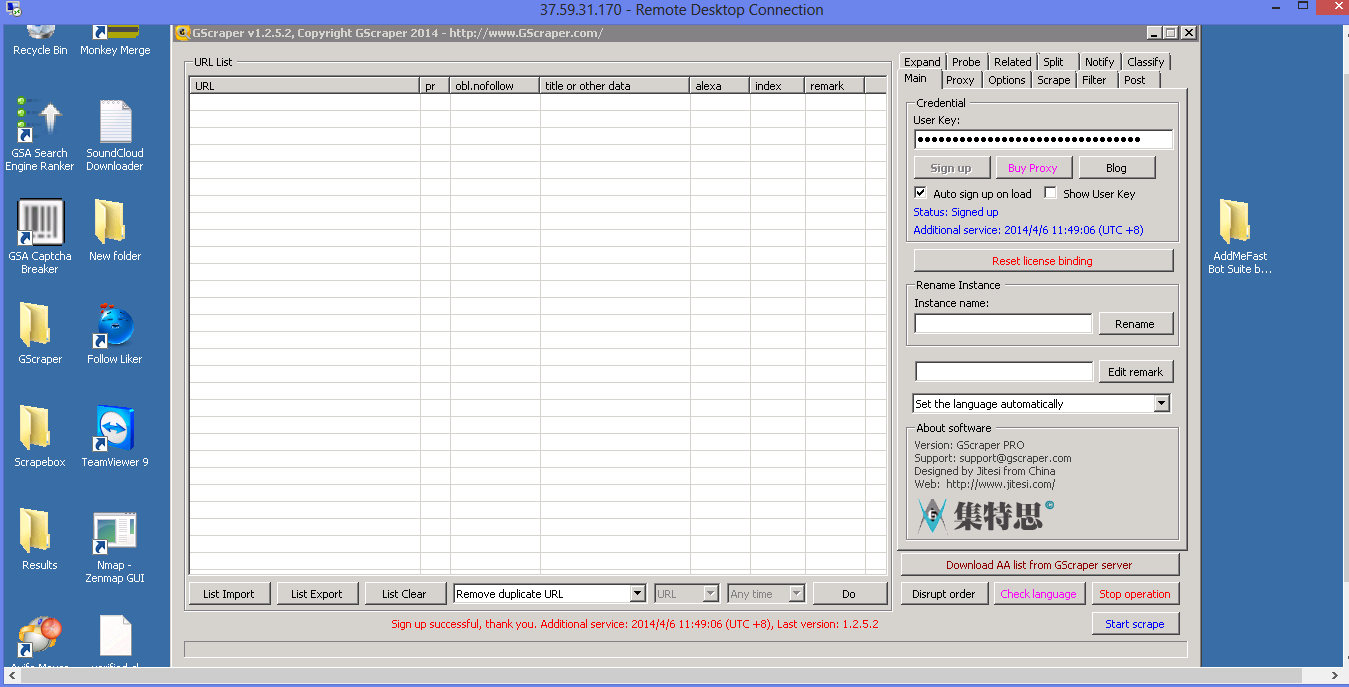The width and height of the screenshot is (1349, 687).
Task: Open the GScraper desktop folder
Action: pos(40,333)
